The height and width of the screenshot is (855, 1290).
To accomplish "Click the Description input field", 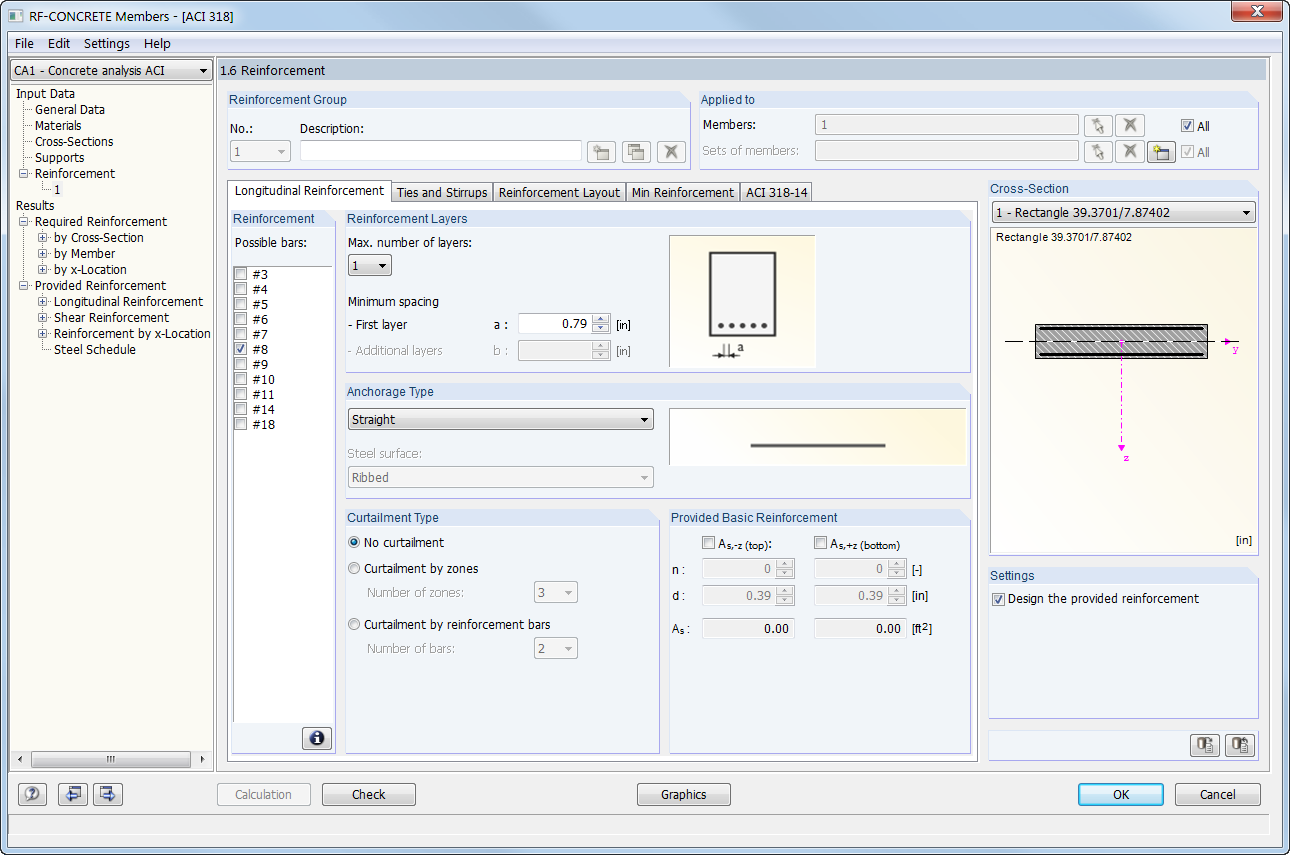I will click(x=441, y=151).
